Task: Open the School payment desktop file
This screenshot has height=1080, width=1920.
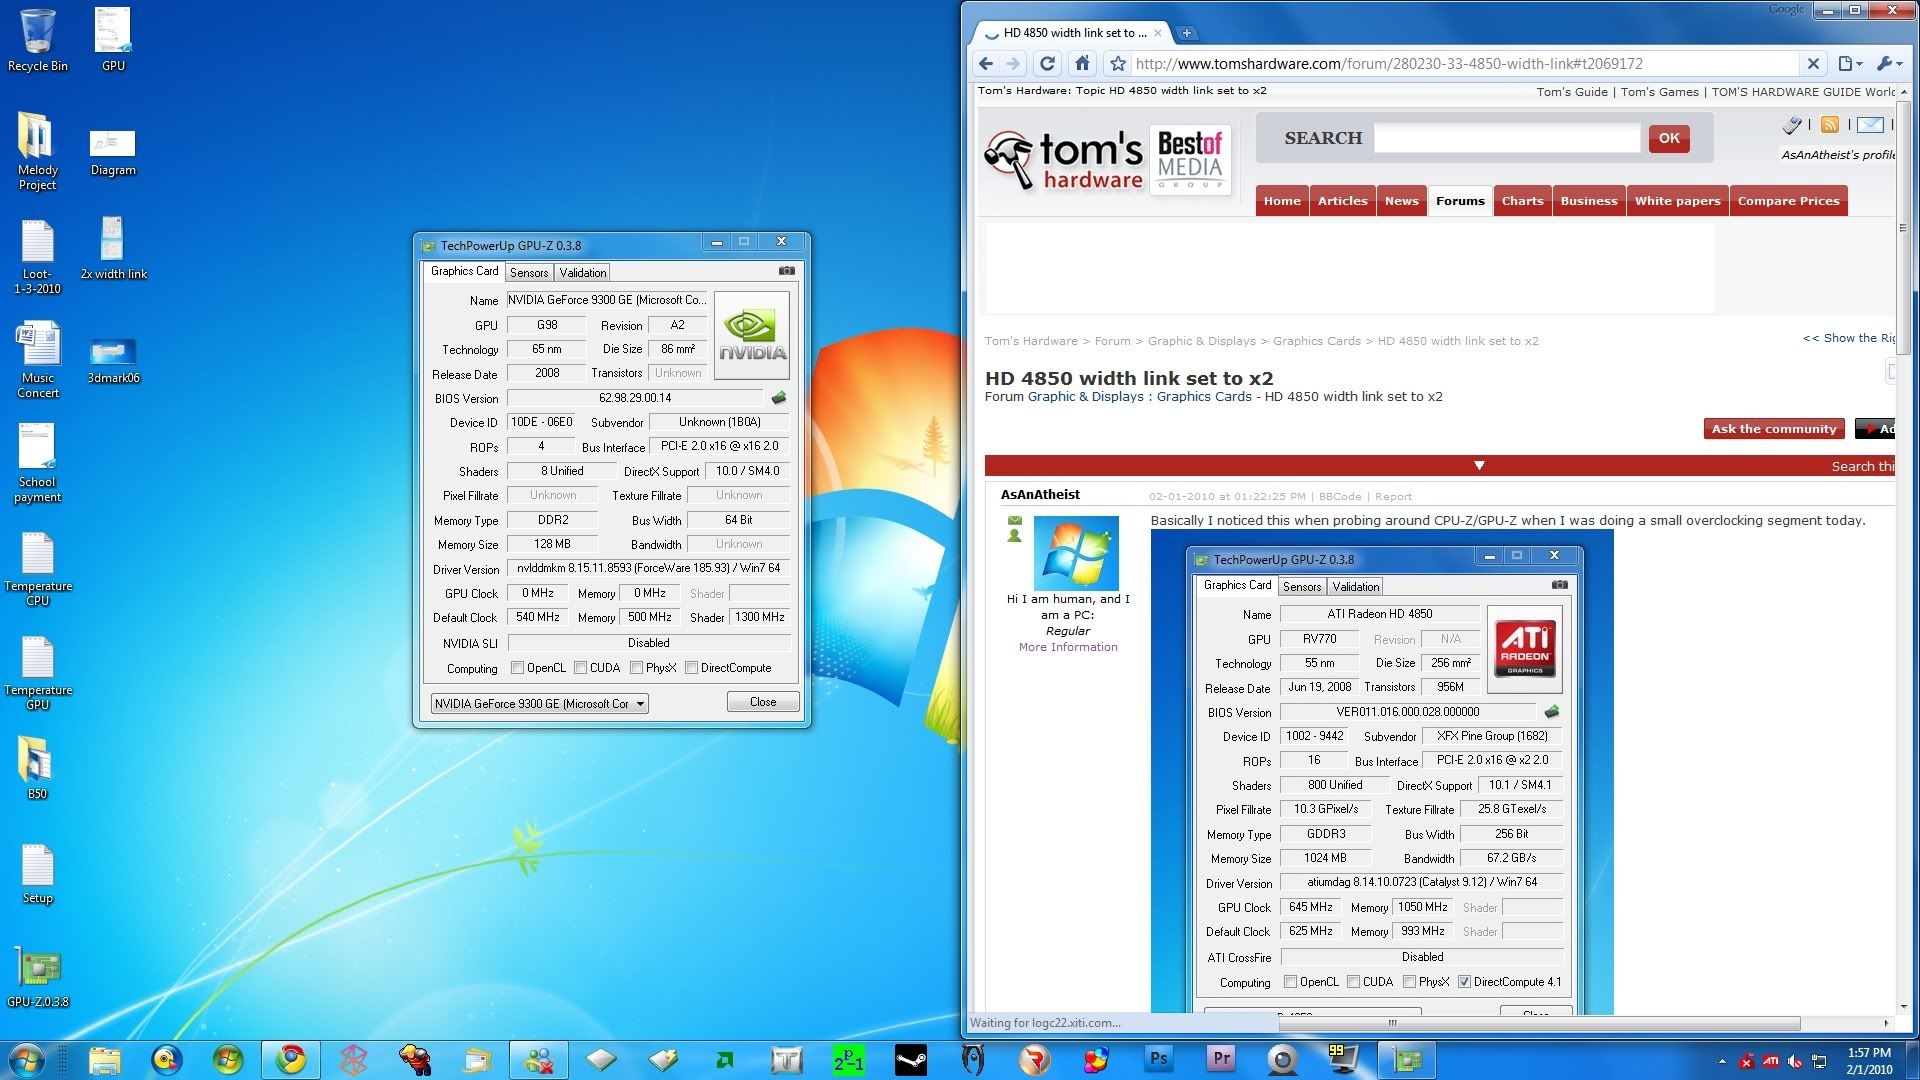Action: [x=38, y=463]
